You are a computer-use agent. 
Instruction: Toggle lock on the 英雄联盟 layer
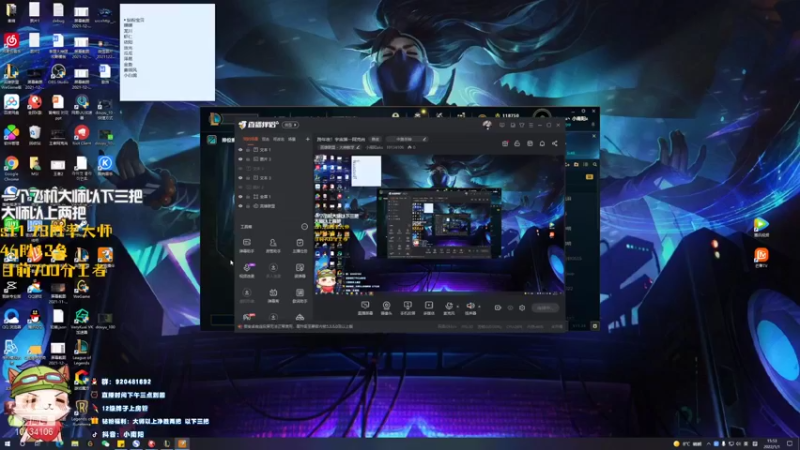248,206
